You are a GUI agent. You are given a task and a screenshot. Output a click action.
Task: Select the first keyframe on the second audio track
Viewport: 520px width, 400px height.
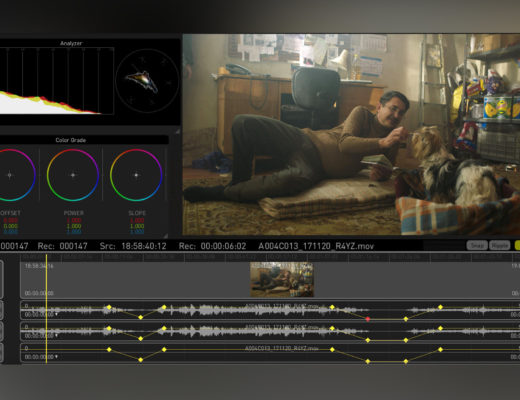pyautogui.click(x=109, y=328)
